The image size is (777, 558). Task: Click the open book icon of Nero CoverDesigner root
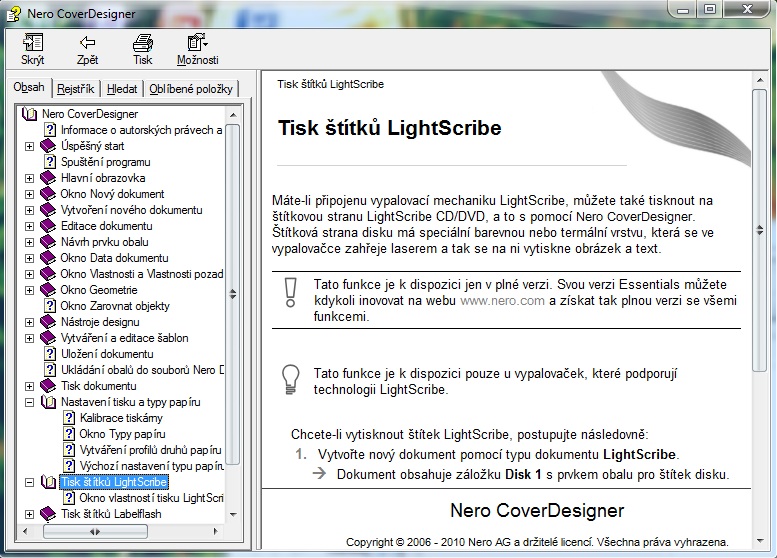30,114
